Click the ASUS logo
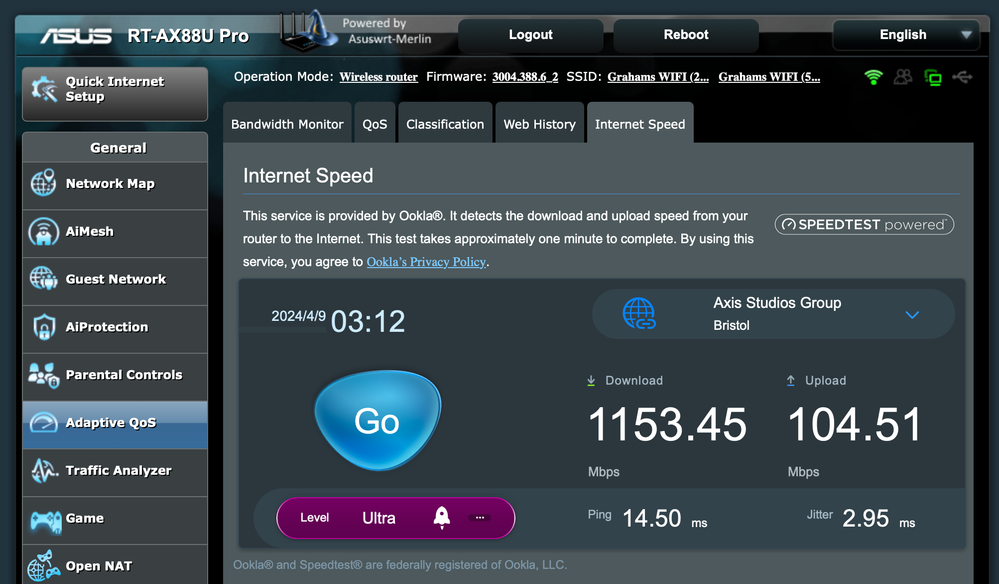 coord(76,36)
